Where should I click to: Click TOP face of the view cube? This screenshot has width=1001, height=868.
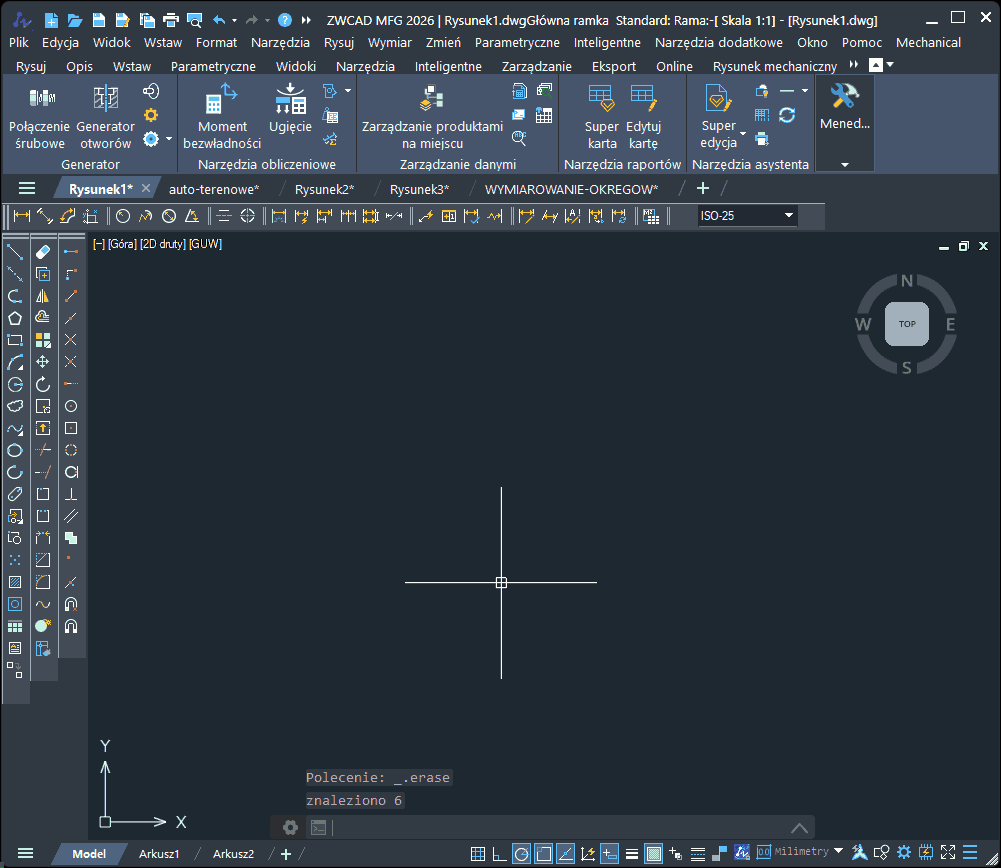[x=907, y=324]
